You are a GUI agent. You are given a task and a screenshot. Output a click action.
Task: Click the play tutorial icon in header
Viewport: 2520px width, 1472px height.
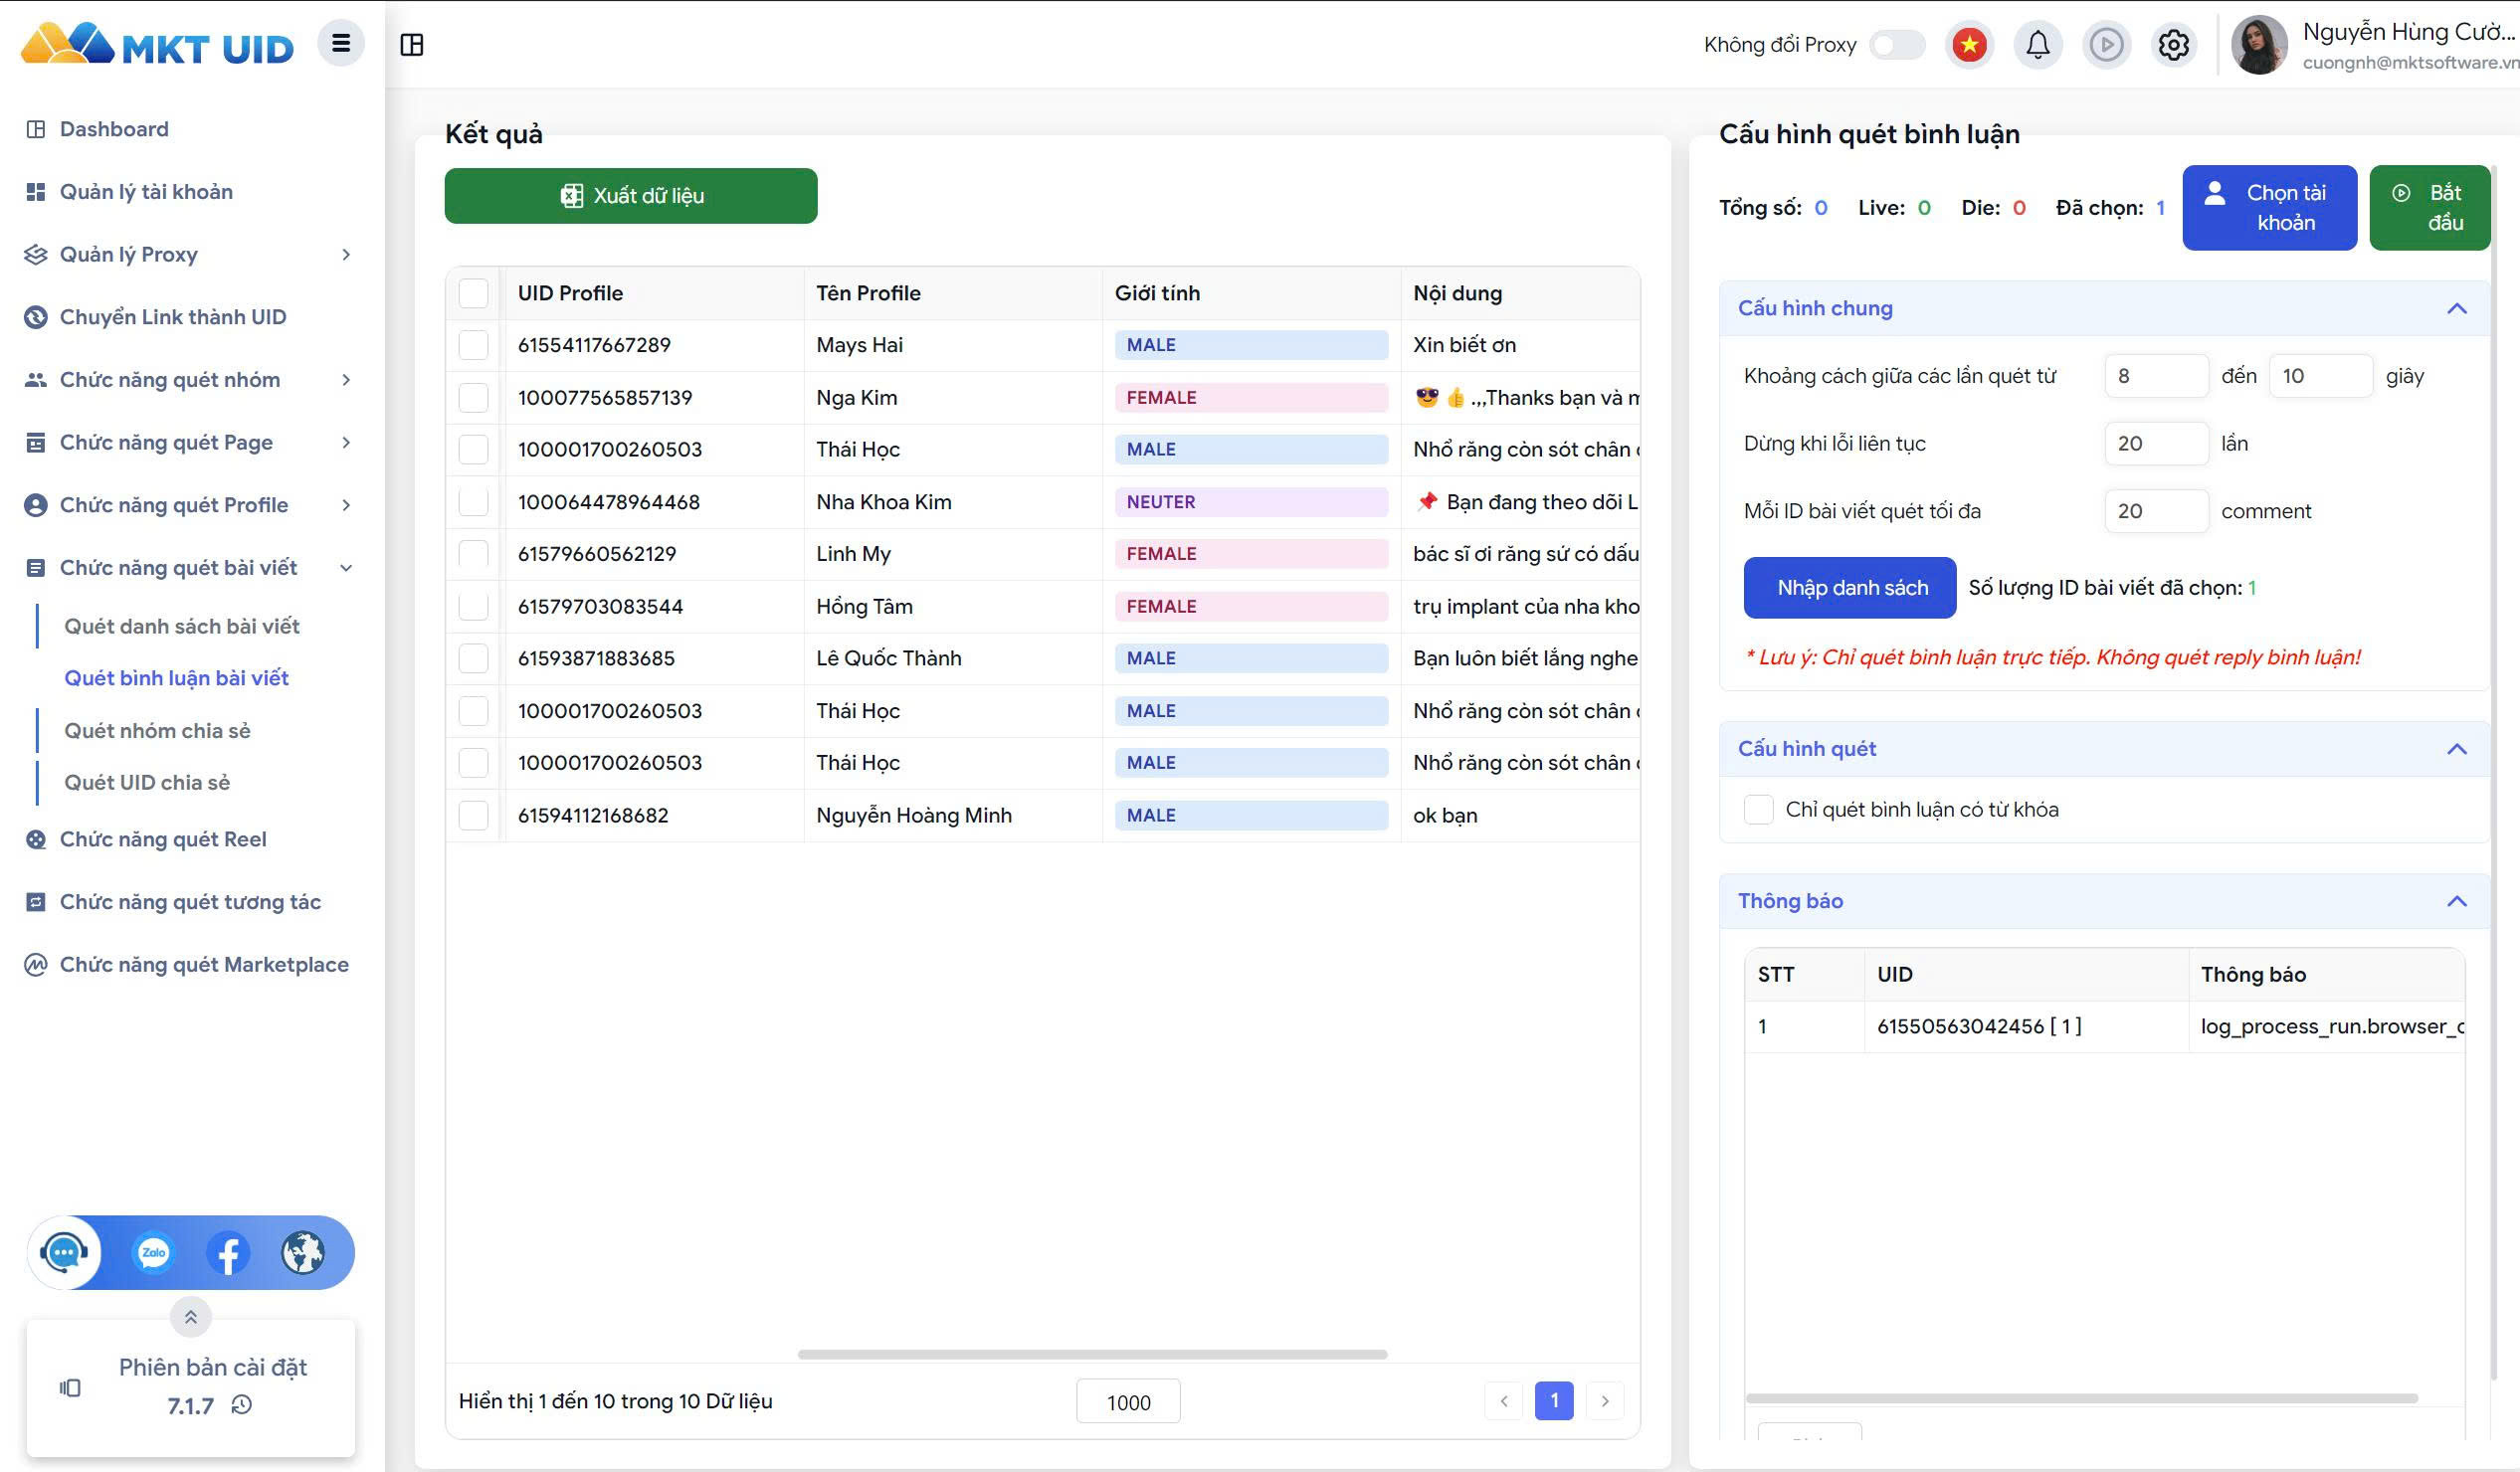pyautogui.click(x=2106, y=45)
